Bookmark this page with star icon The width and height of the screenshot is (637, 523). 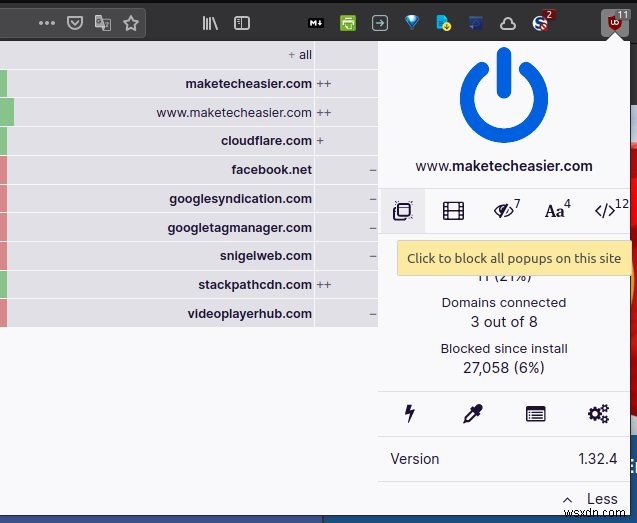pos(131,23)
